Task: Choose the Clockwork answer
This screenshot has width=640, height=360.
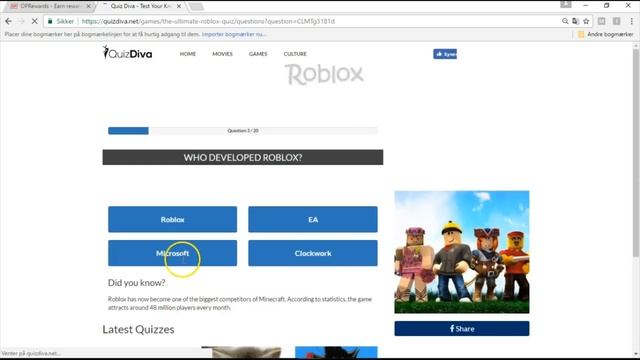Action: pyautogui.click(x=313, y=253)
